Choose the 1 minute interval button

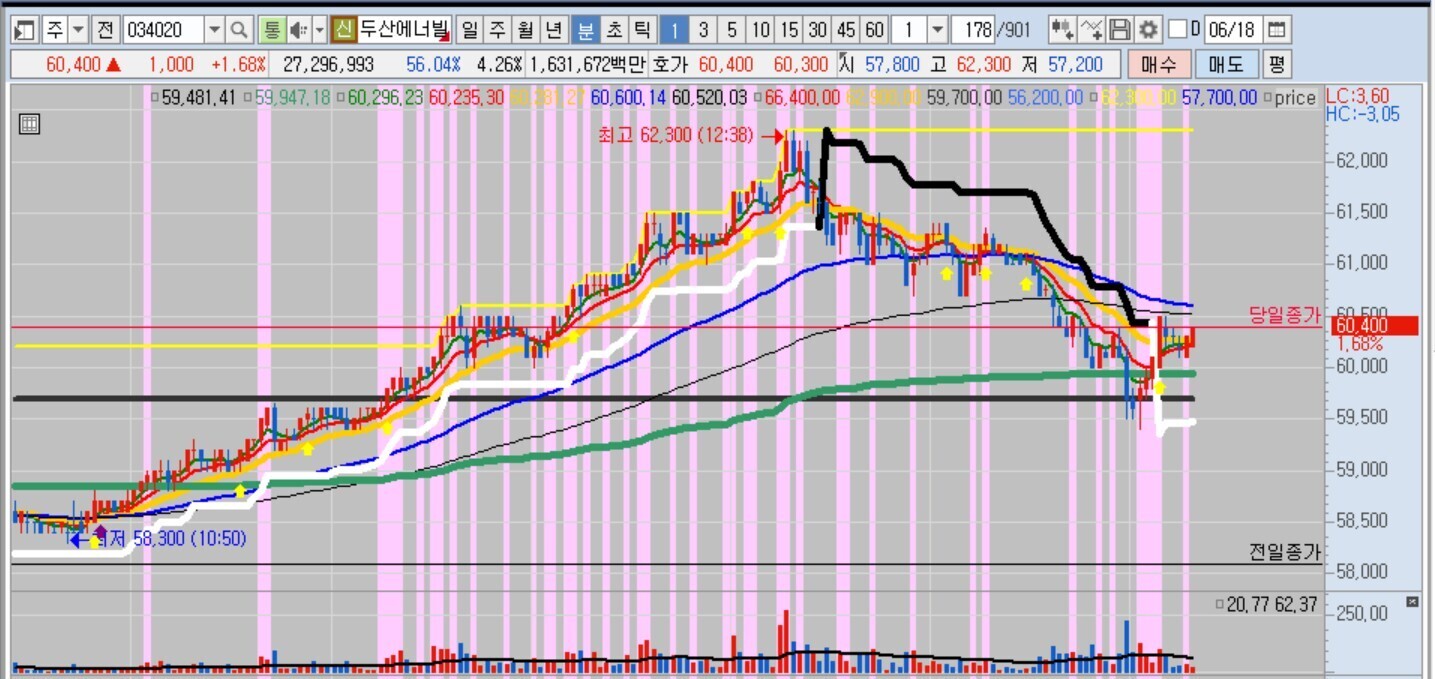[x=675, y=29]
